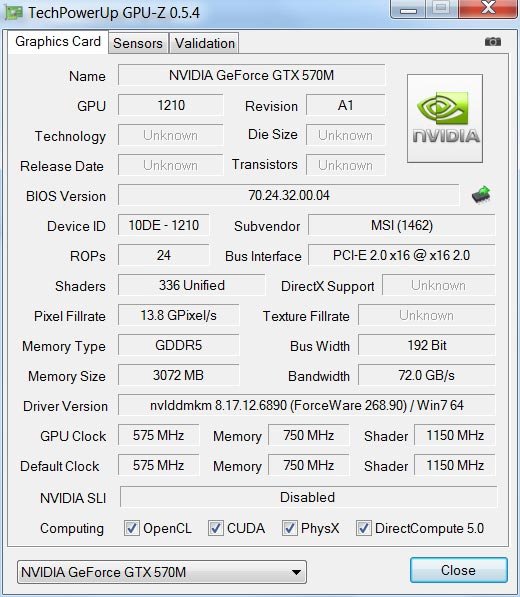This screenshot has height=597, width=520.
Task: Select the Graphics Card tab
Action: tap(58, 41)
